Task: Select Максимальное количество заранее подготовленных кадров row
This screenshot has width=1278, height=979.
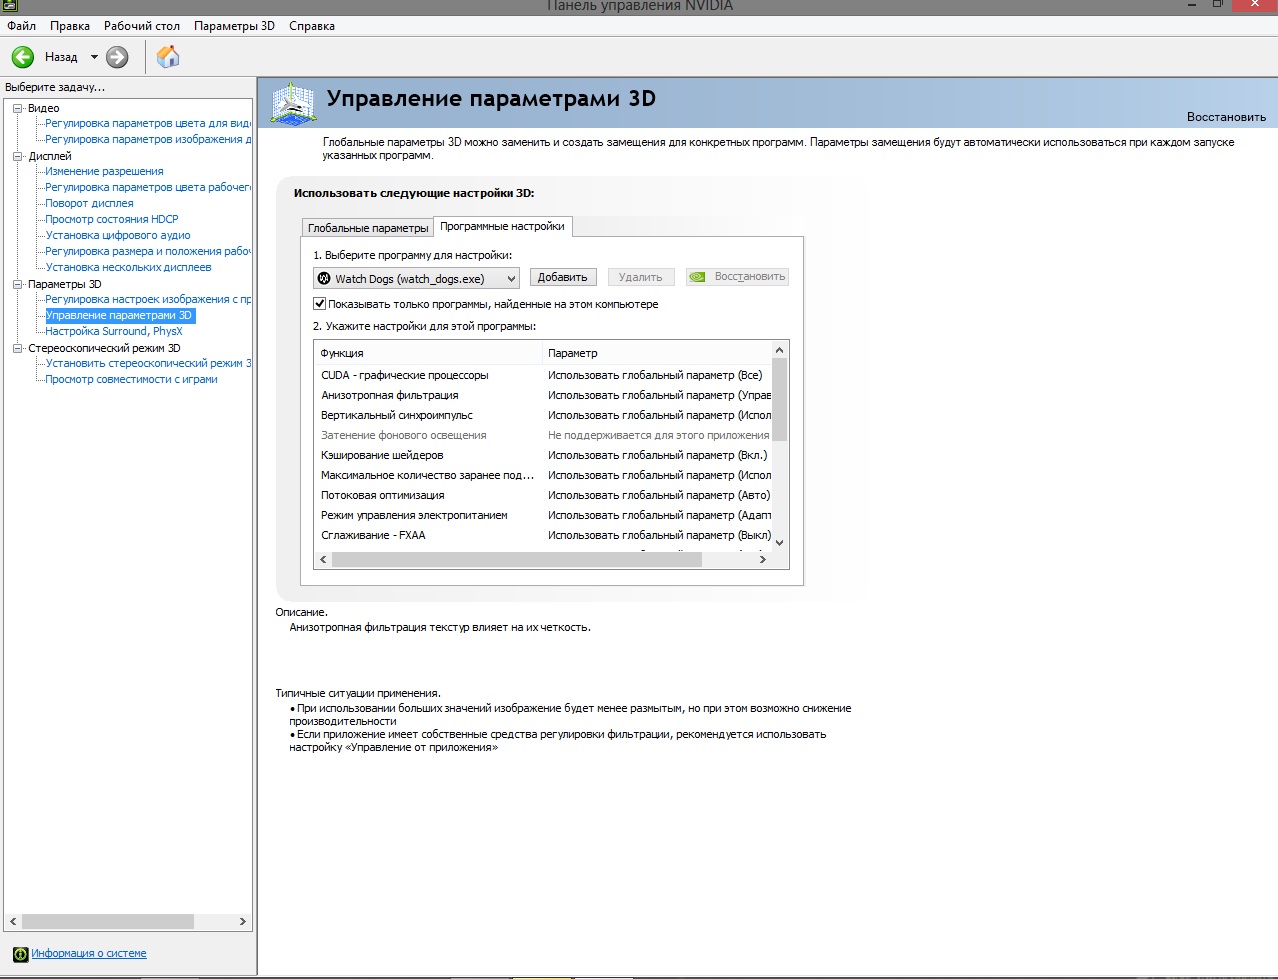Action: 544,476
